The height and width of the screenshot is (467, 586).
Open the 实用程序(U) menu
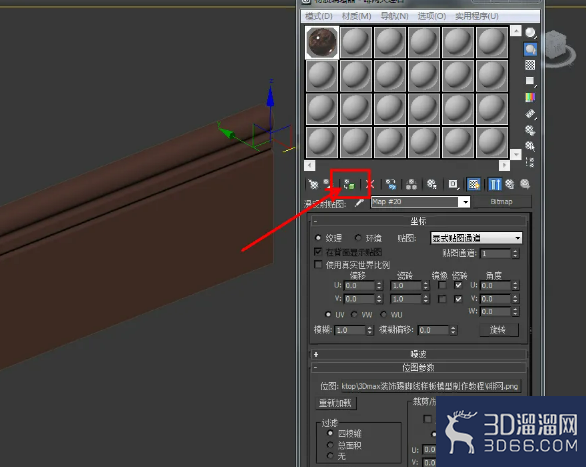click(477, 16)
